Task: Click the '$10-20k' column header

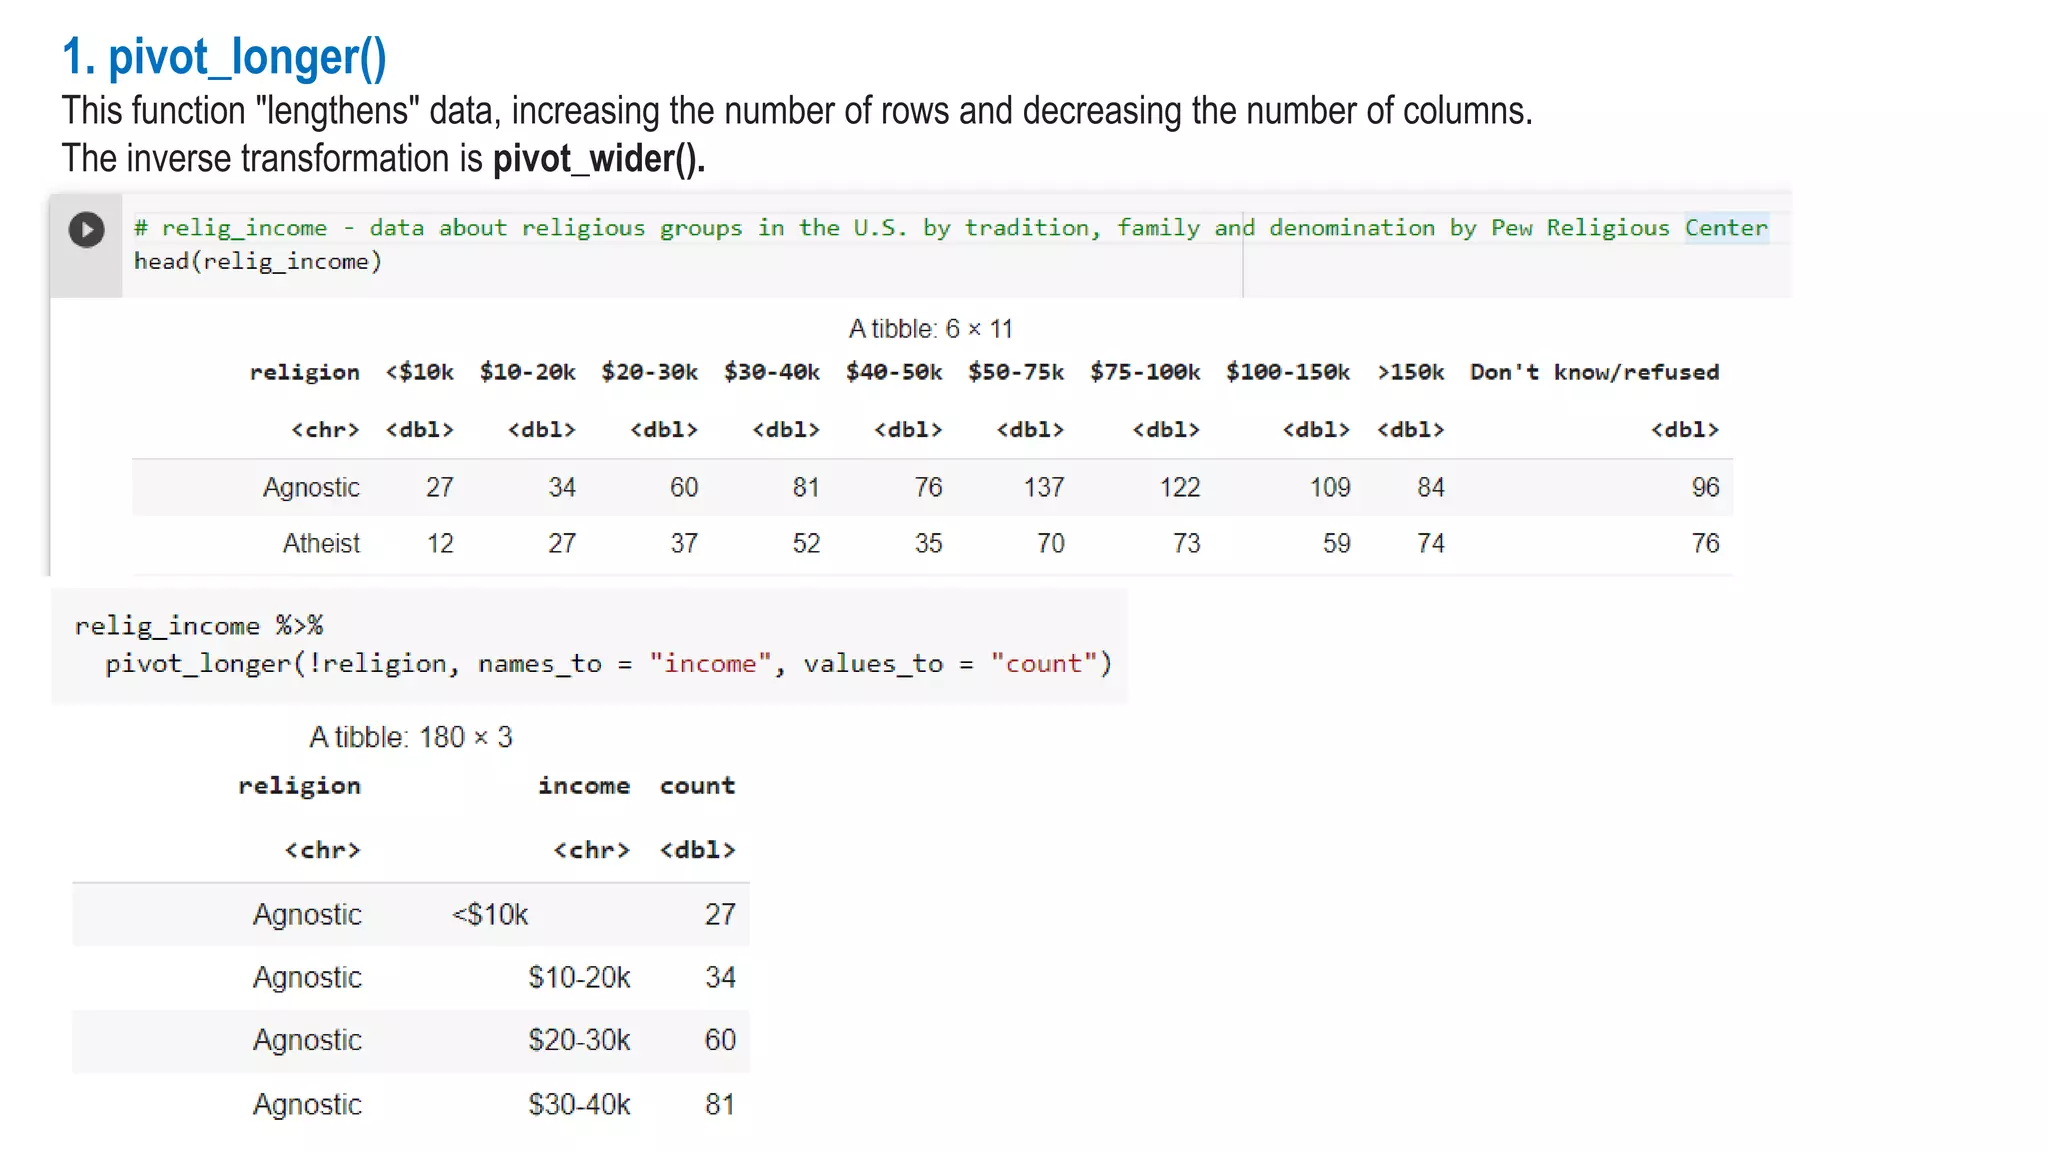Action: tap(528, 372)
